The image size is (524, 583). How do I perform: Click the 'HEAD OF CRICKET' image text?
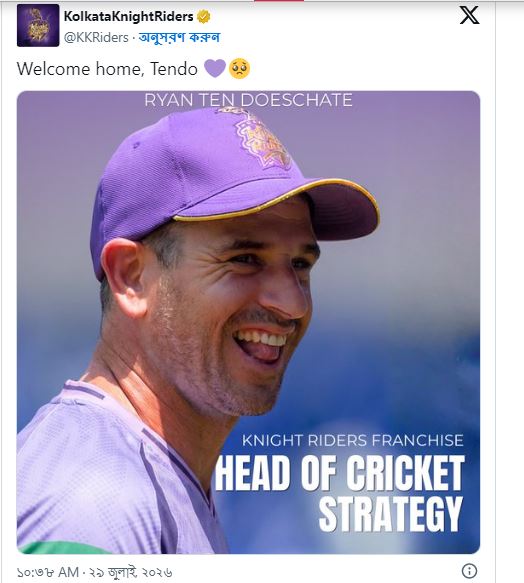point(340,472)
